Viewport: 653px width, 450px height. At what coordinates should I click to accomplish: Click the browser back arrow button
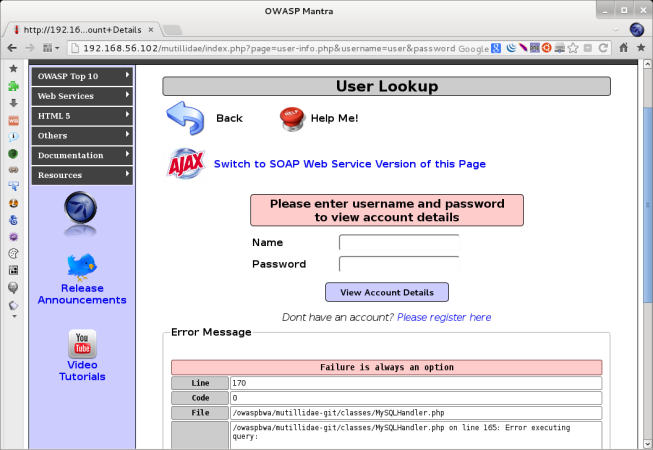12,47
